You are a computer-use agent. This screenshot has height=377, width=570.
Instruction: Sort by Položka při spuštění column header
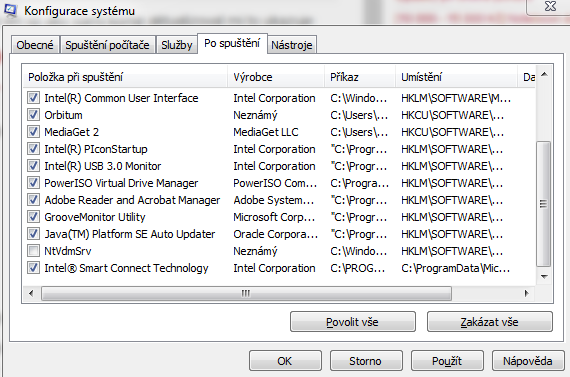(125, 77)
